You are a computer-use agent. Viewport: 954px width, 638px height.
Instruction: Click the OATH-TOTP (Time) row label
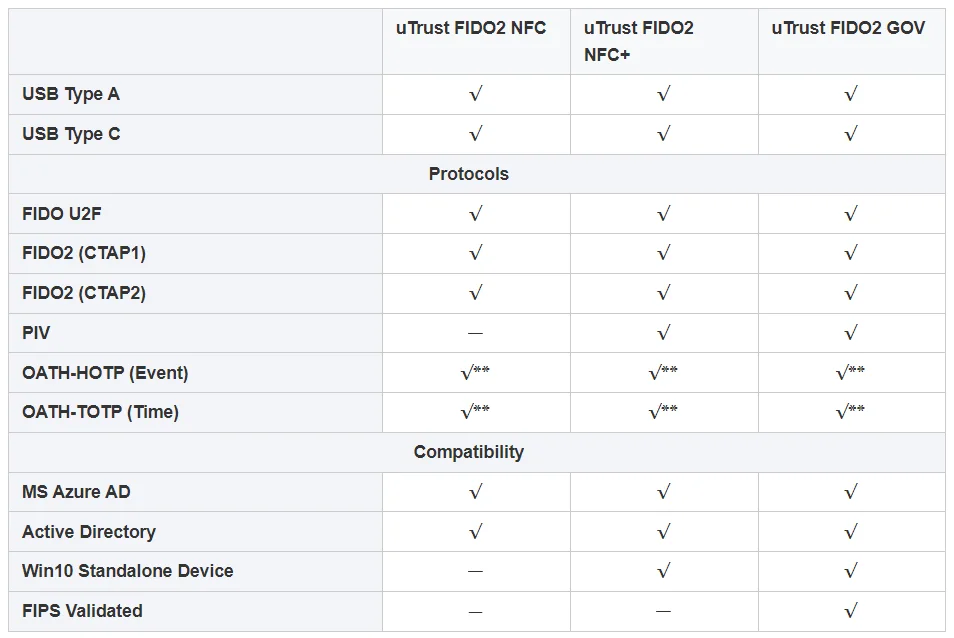[100, 412]
